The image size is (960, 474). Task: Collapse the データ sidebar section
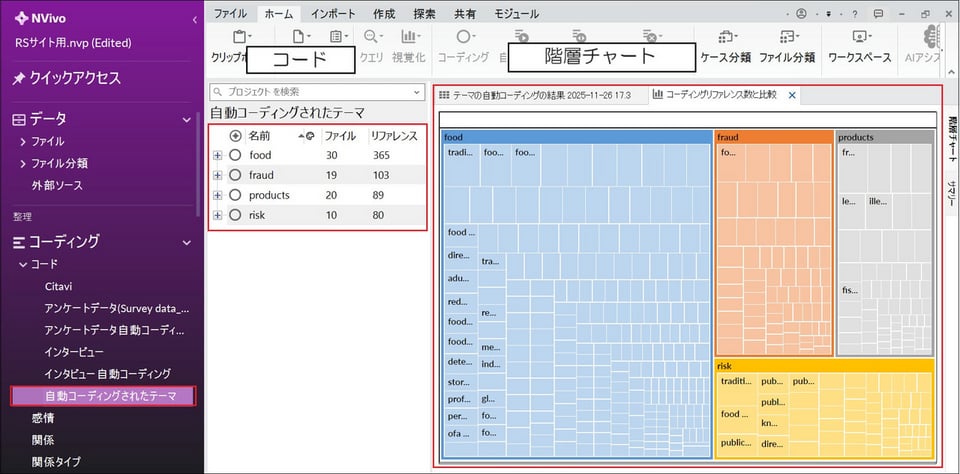(187, 119)
